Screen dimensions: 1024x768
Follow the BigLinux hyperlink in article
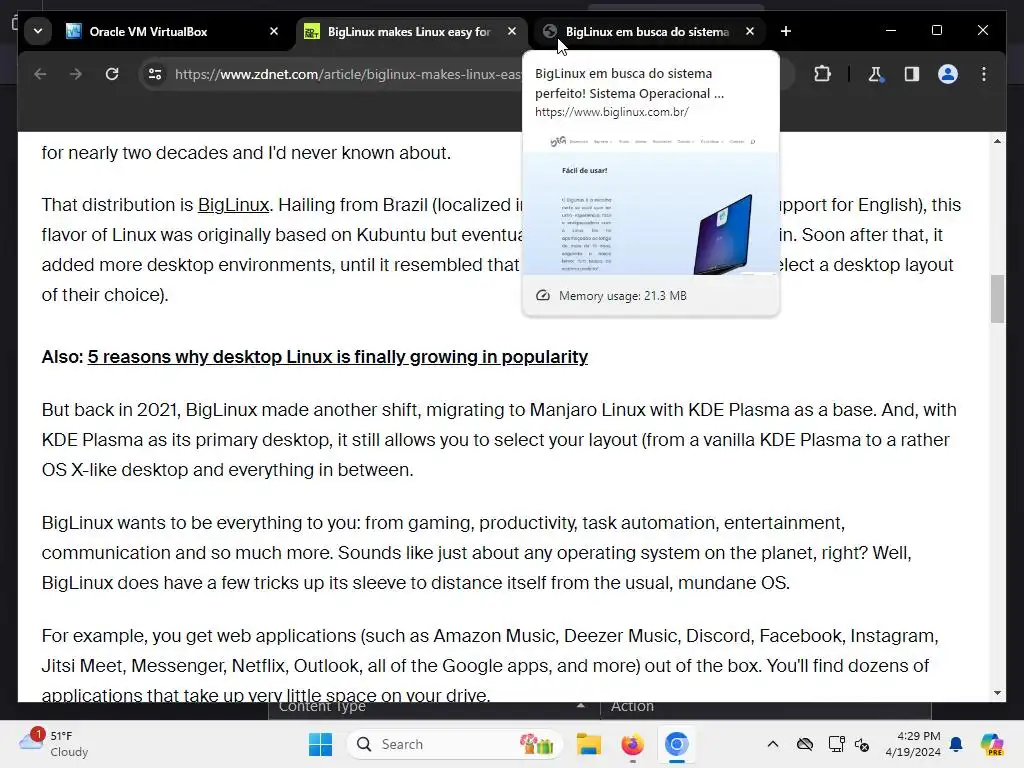pyautogui.click(x=233, y=205)
